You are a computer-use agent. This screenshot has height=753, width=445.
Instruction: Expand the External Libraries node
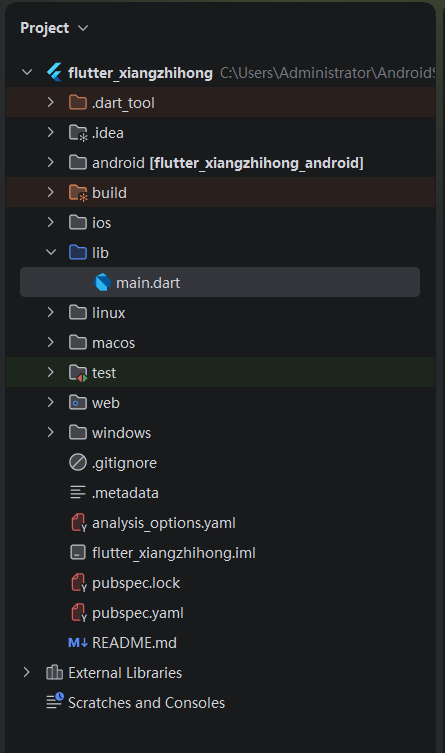[x=27, y=673]
